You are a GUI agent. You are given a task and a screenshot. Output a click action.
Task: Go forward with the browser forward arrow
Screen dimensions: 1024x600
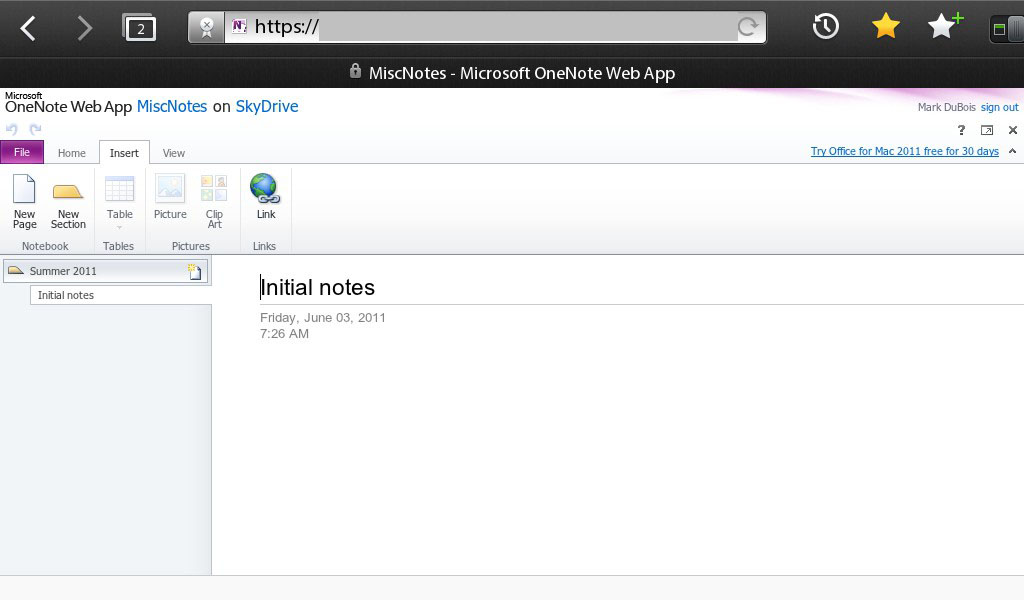tap(84, 28)
